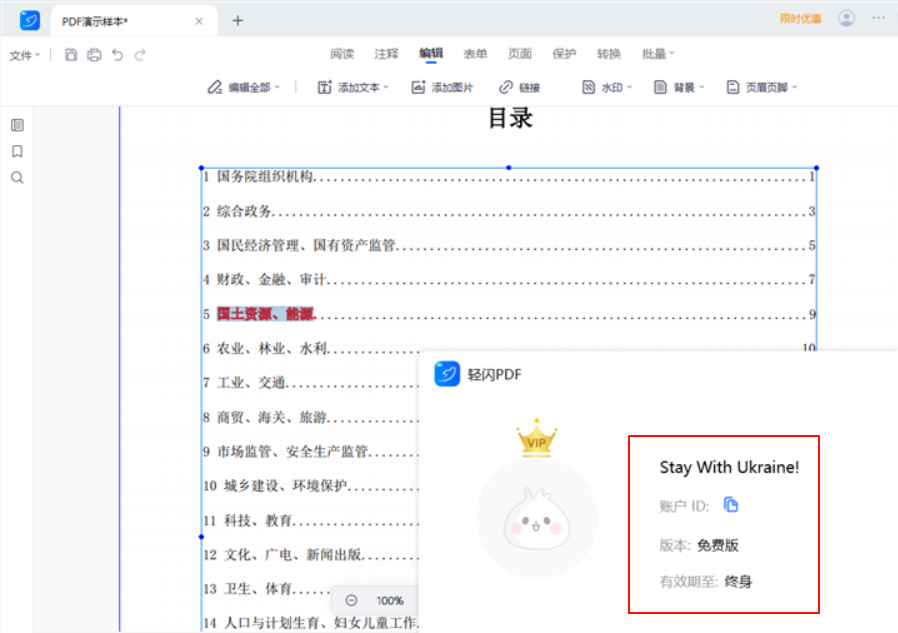The width and height of the screenshot is (898, 633).
Task: Switch to the 转换 (Convert) tab
Action: [609, 54]
